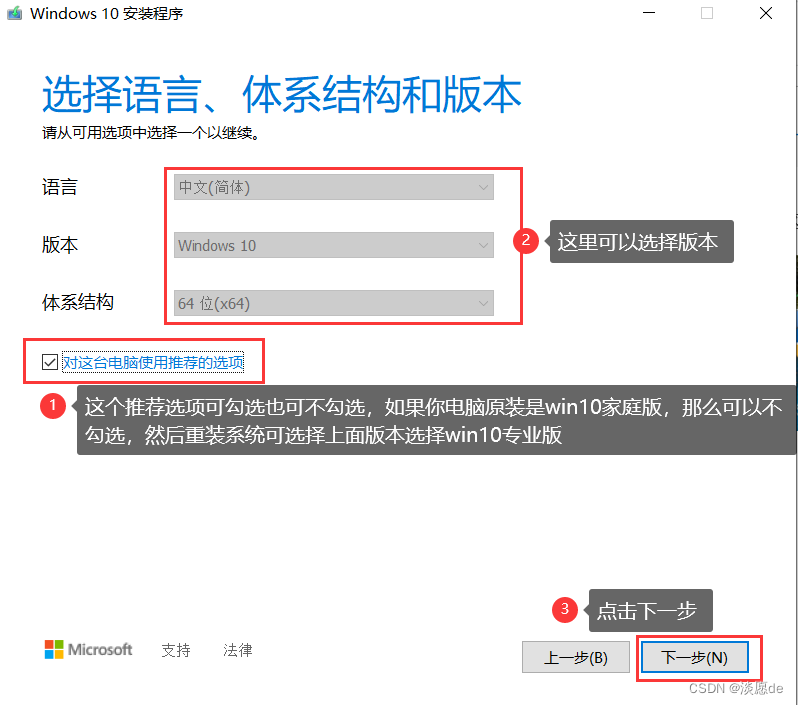Click the 对这台电脑使用推荐的选项 label text
Viewport: 798px width, 705px height.
153,362
